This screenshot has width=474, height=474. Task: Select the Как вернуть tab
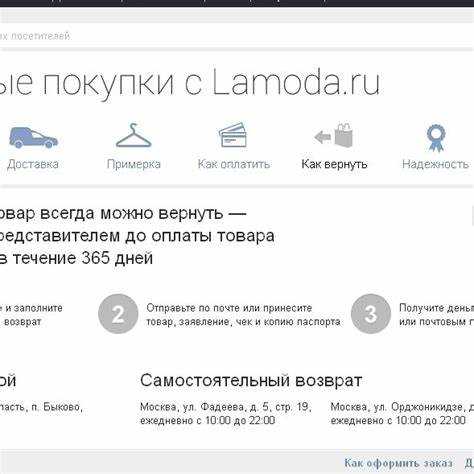pos(334,164)
